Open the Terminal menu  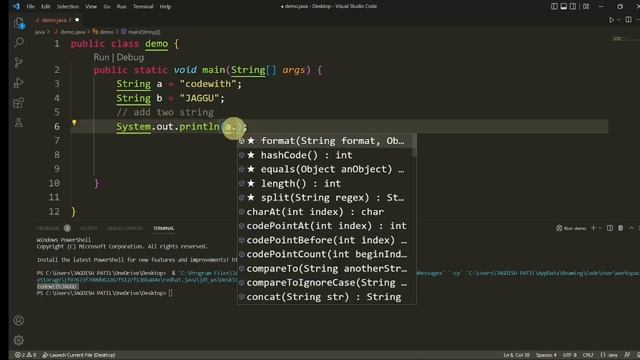pyautogui.click(x=143, y=7)
